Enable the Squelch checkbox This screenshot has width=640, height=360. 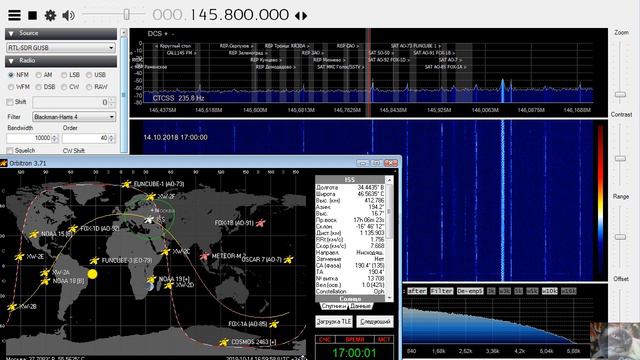(x=10, y=151)
